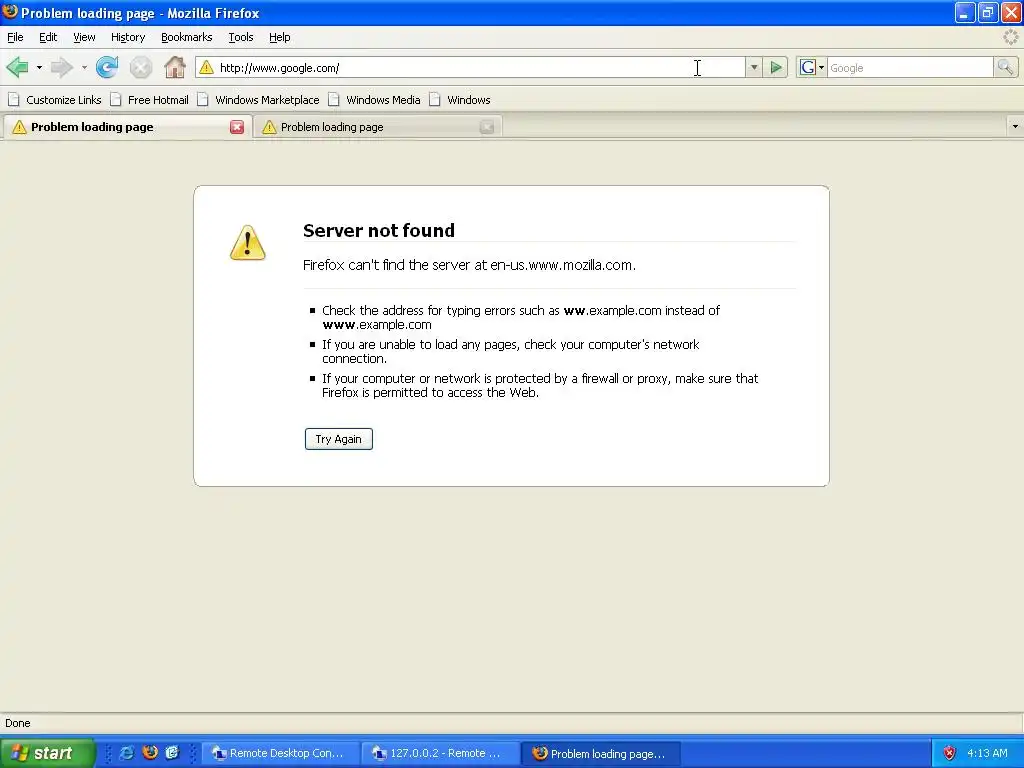
Task: Expand the address bar history dropdown
Action: point(754,67)
